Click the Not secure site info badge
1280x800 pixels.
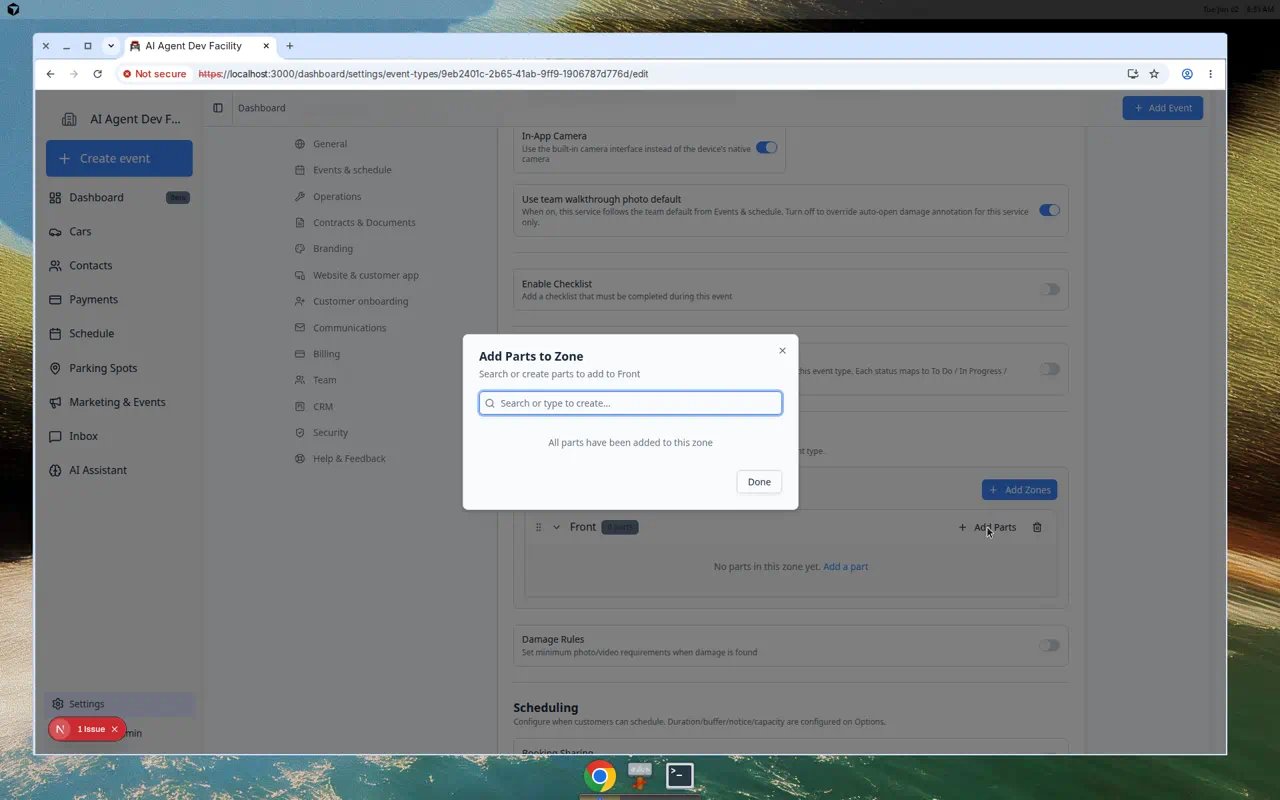155,74
